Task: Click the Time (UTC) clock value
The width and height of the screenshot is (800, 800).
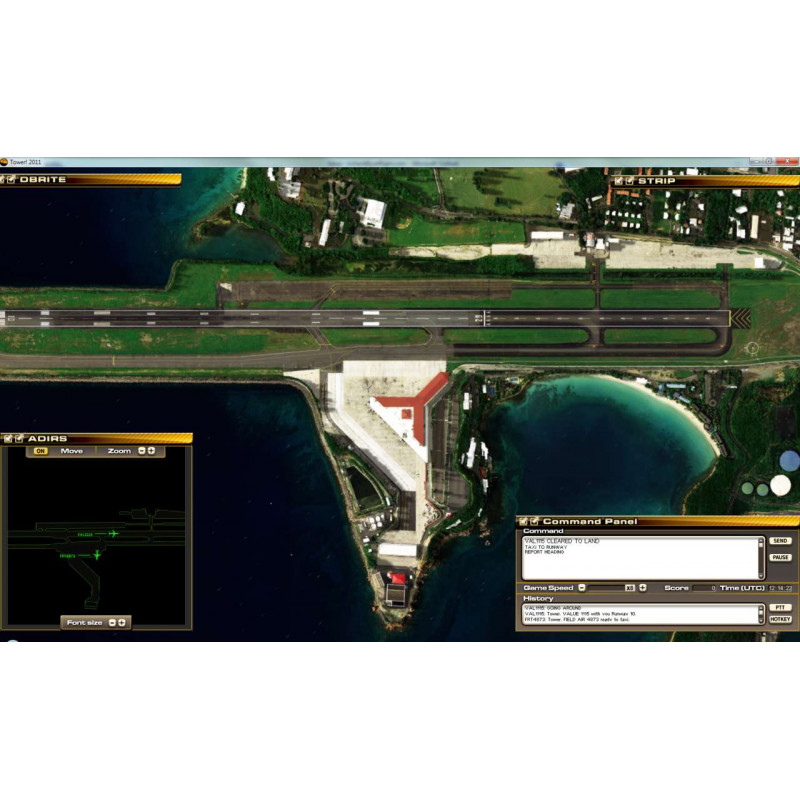Action: coord(780,588)
